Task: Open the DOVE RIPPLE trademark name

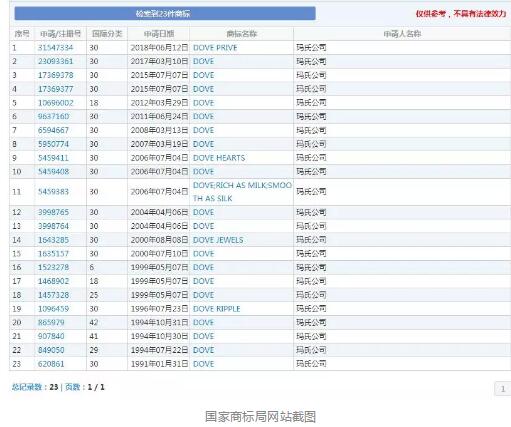Action: pyautogui.click(x=217, y=309)
